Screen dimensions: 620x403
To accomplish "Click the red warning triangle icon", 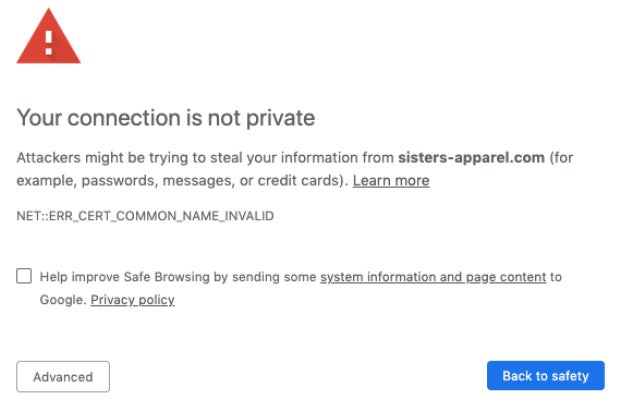I will click(x=48, y=37).
